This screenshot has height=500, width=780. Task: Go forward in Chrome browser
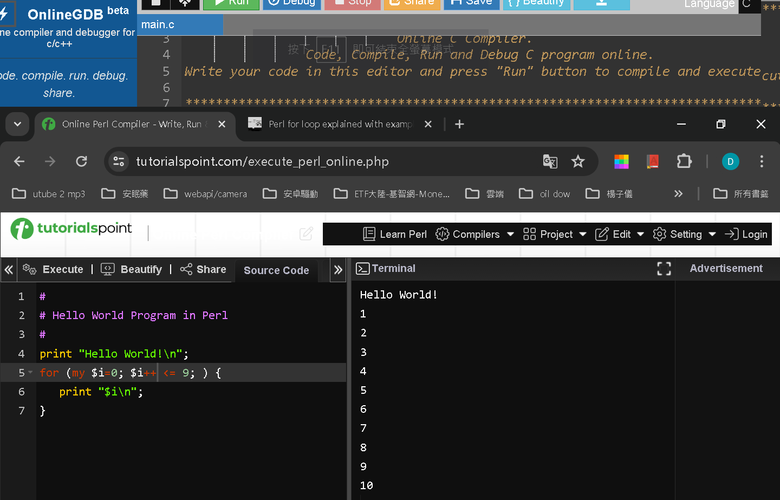tap(50, 162)
